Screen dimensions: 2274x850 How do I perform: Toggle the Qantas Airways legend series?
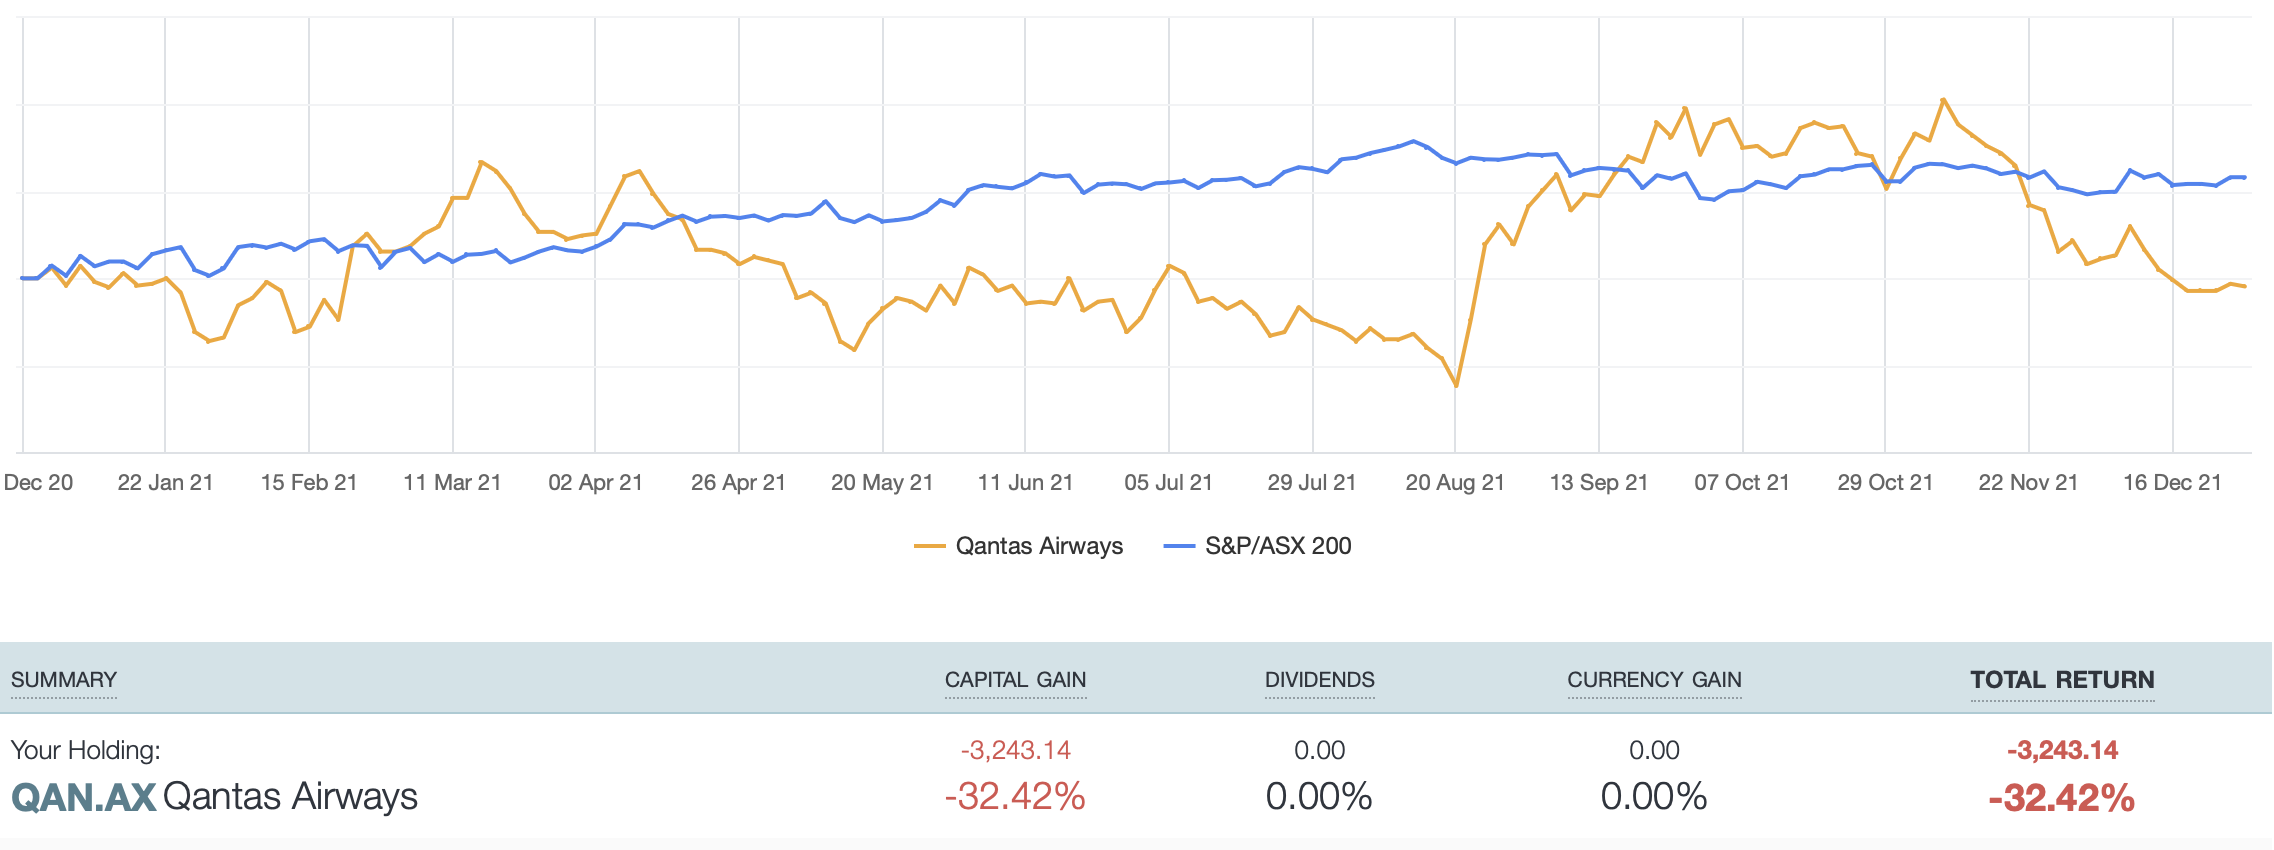click(1039, 546)
